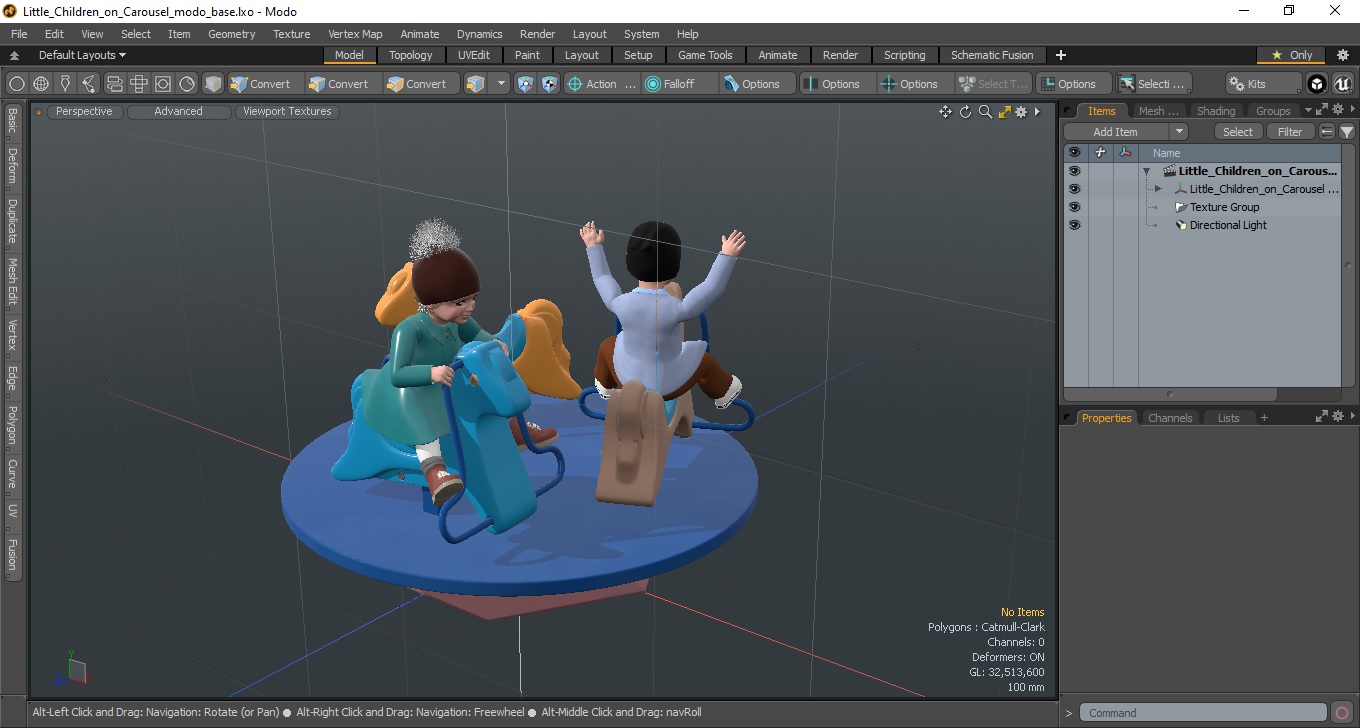Open the Render menu
The height and width of the screenshot is (728, 1360).
coord(537,34)
